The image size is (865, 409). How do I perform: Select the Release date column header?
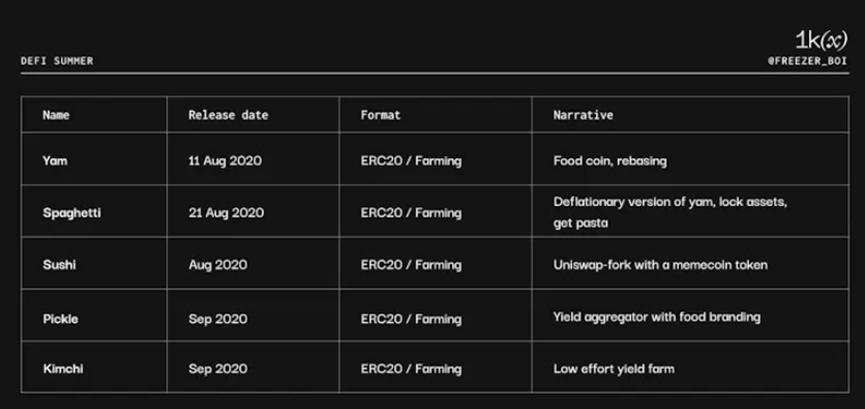click(228, 115)
